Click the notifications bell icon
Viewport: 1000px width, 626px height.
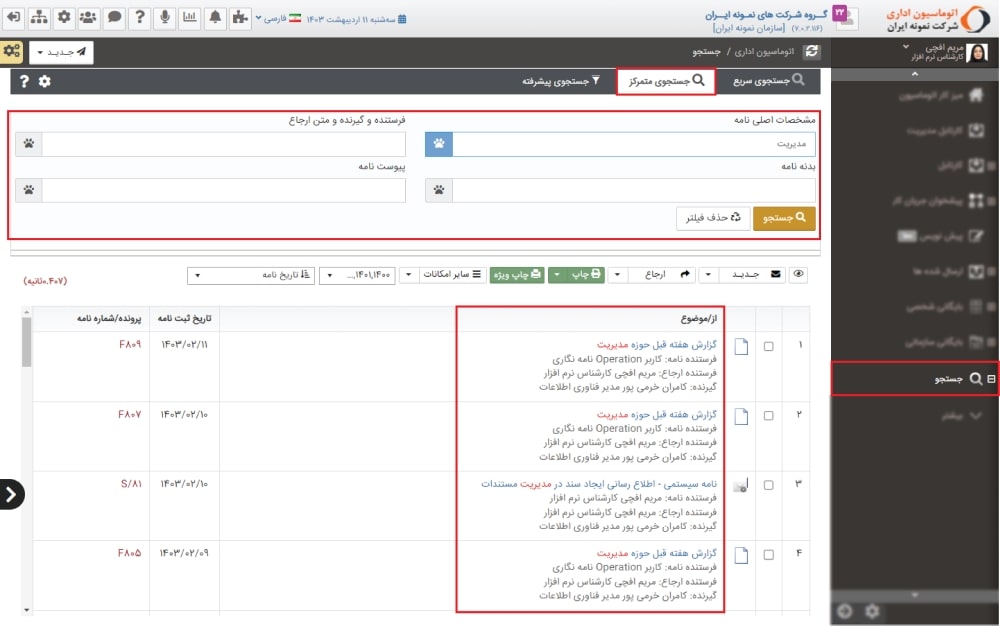[x=215, y=15]
